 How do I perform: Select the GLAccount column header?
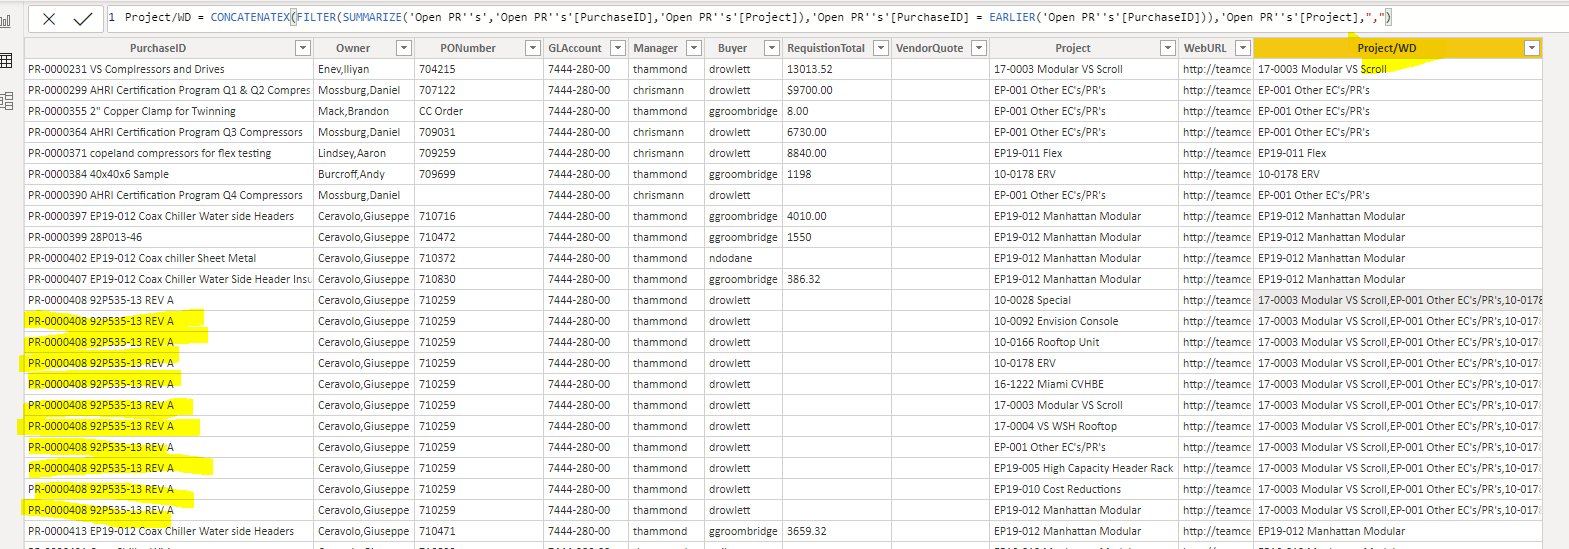(575, 48)
